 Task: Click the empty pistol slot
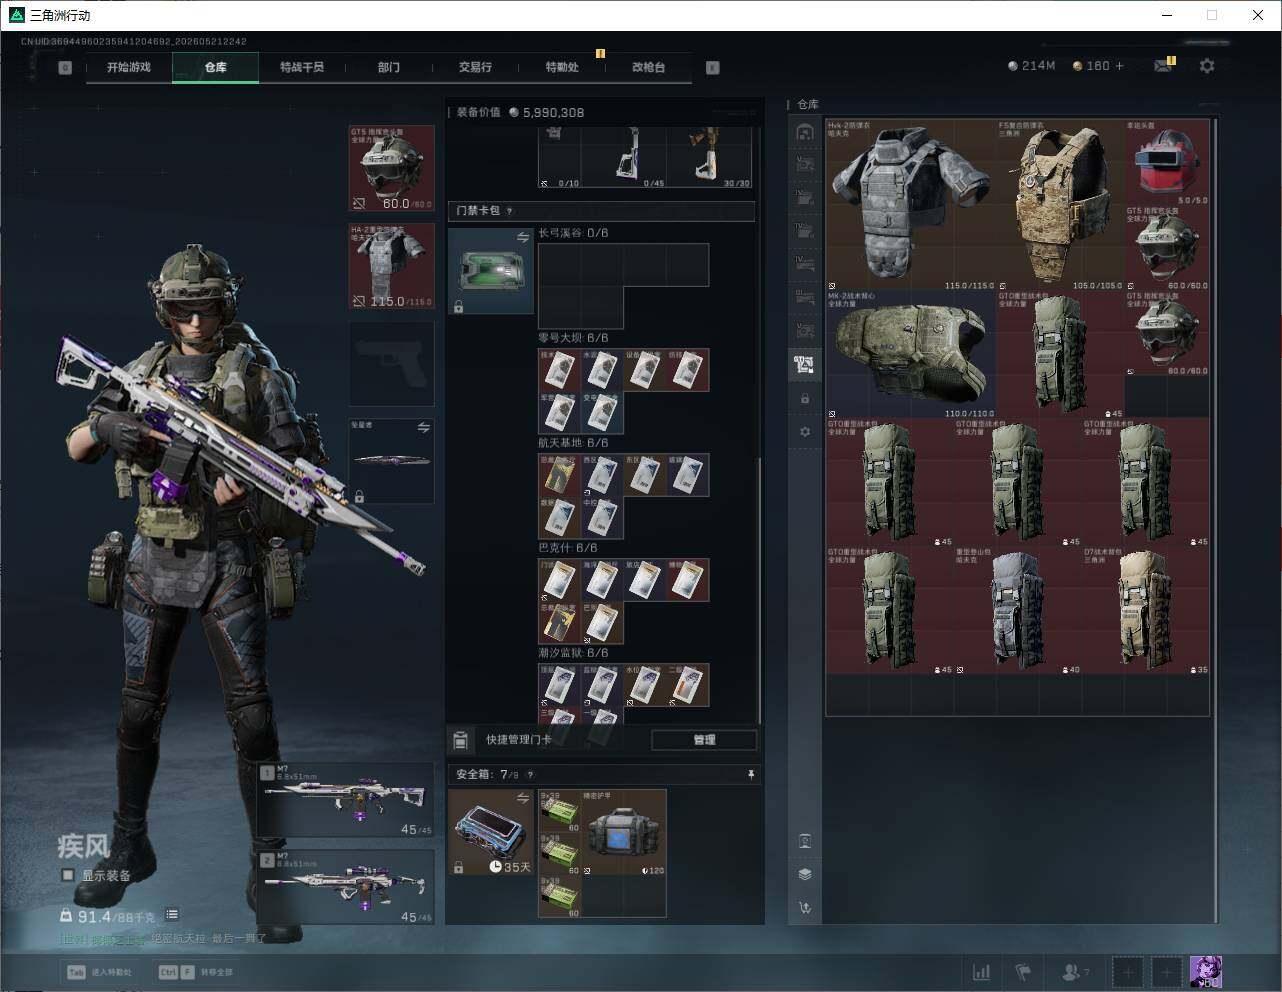click(392, 364)
